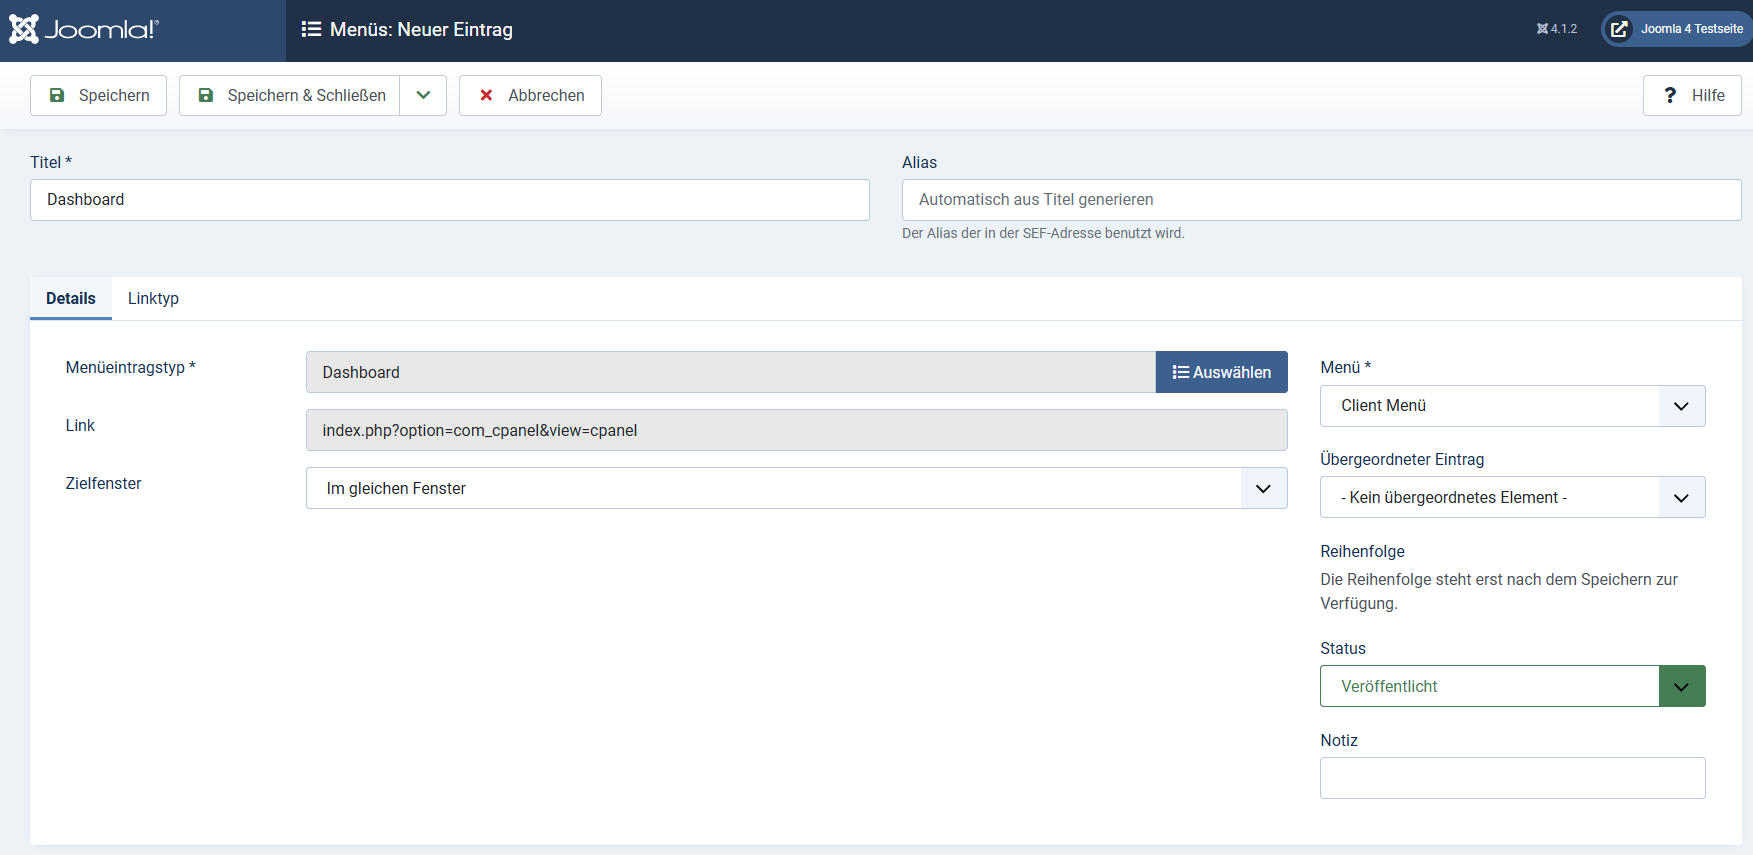Select the Details tab
Screen dimensions: 1753x855
71,298
